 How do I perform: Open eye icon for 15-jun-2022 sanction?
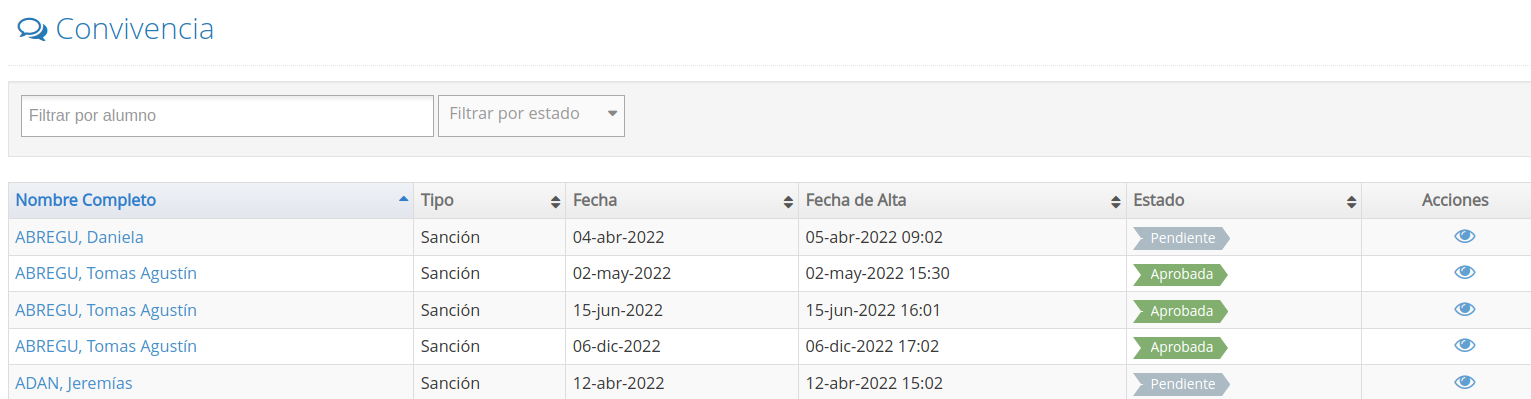pos(1465,310)
